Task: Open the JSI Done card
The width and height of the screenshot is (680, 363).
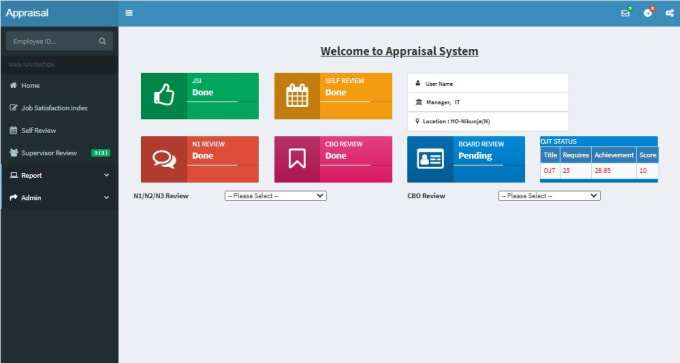Action: [x=199, y=96]
